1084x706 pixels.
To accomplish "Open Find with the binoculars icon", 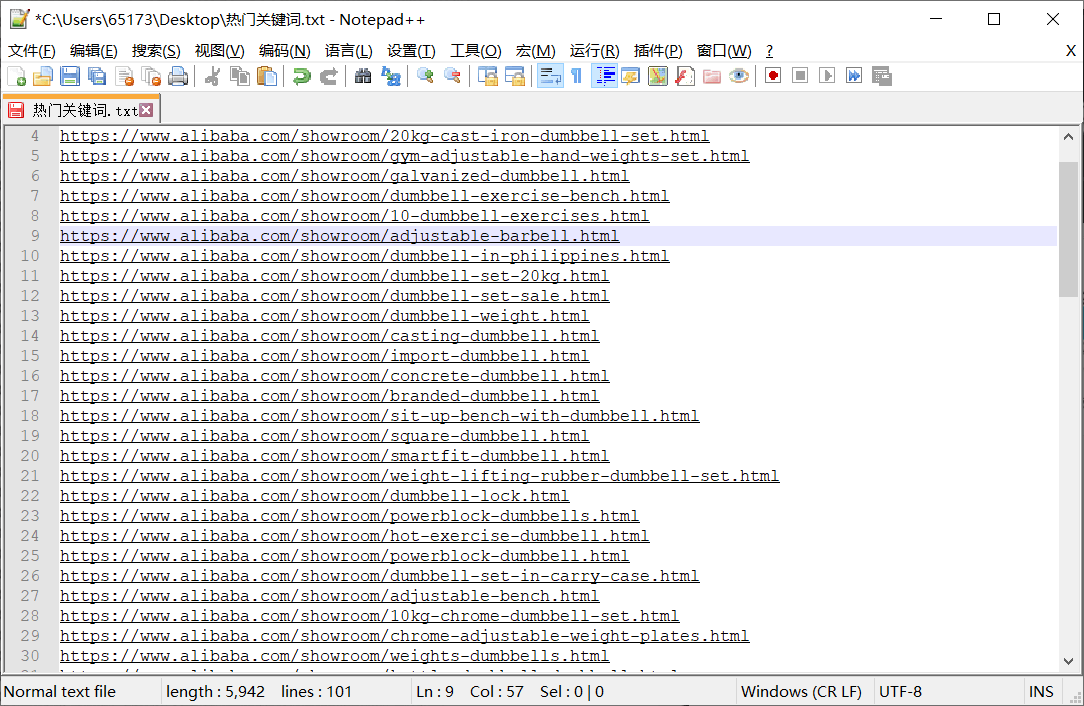I will coord(363,76).
